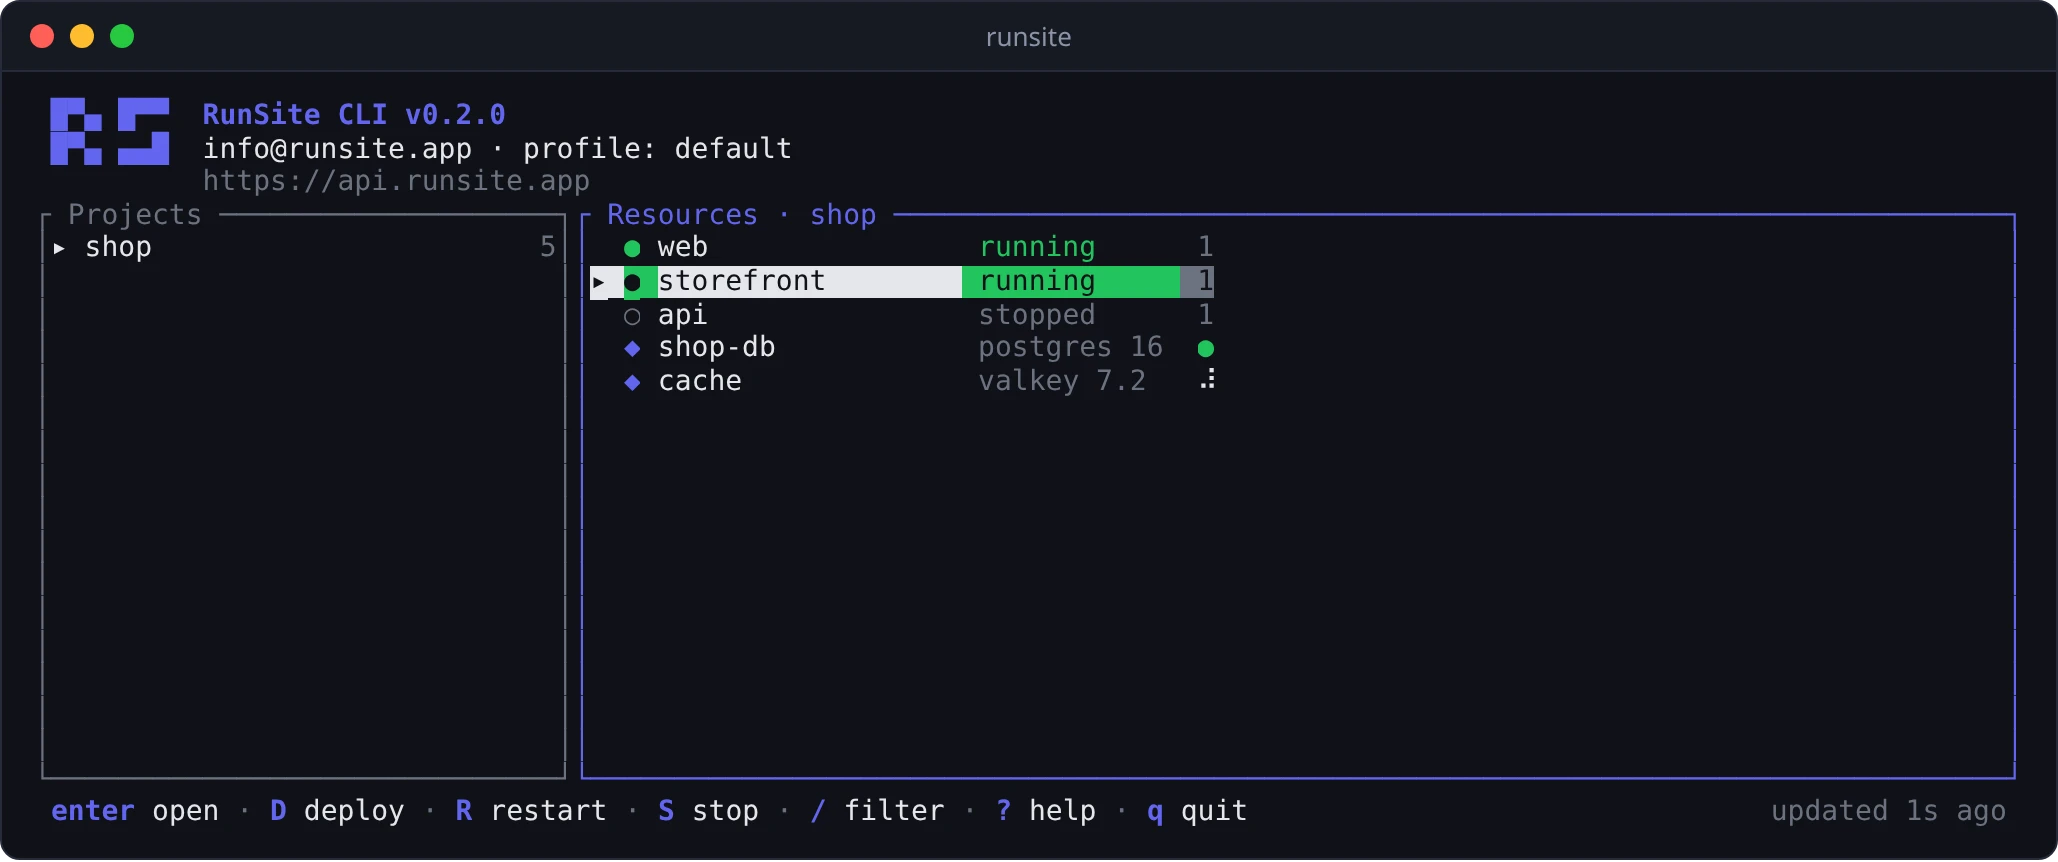The width and height of the screenshot is (2058, 862).
Task: Select the storefront resource name
Action: [741, 281]
